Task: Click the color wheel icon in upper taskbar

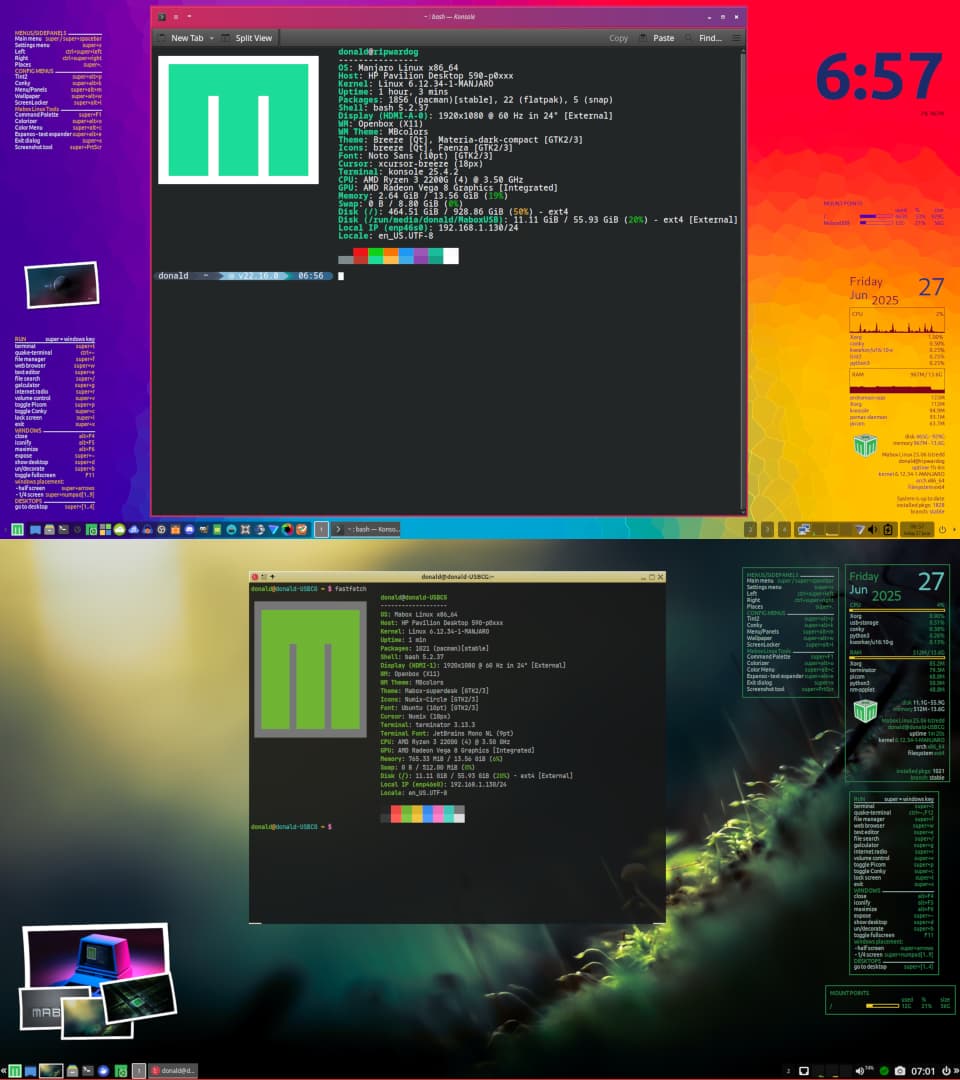Action: pyautogui.click(x=287, y=530)
